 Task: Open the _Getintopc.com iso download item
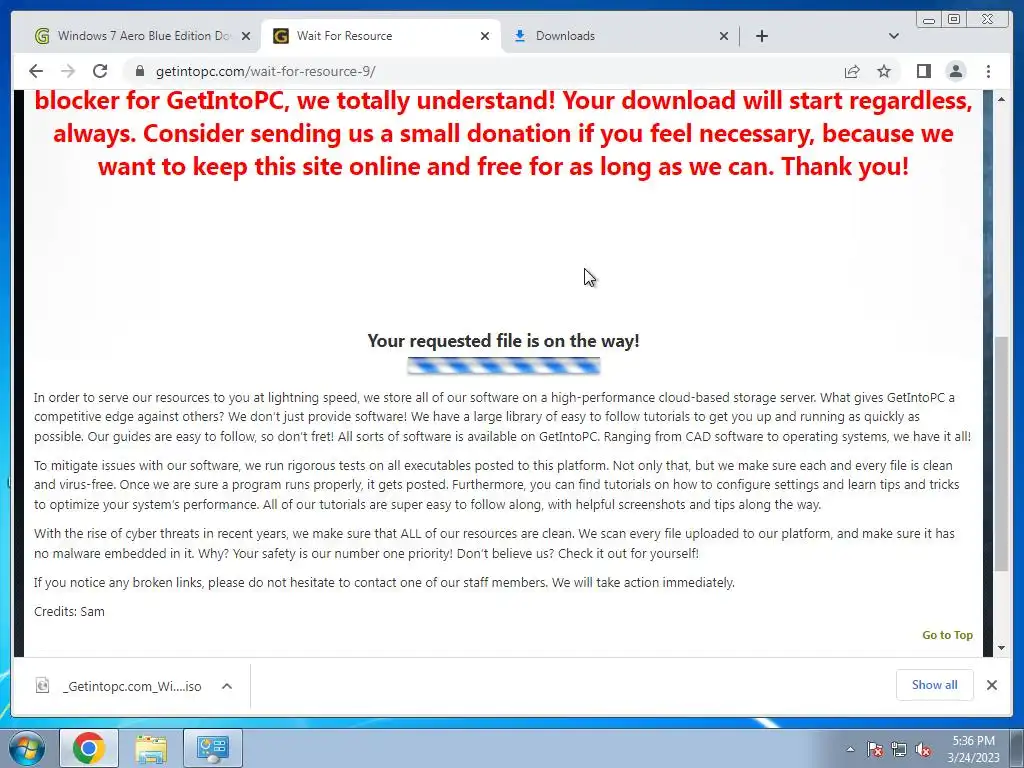point(132,686)
